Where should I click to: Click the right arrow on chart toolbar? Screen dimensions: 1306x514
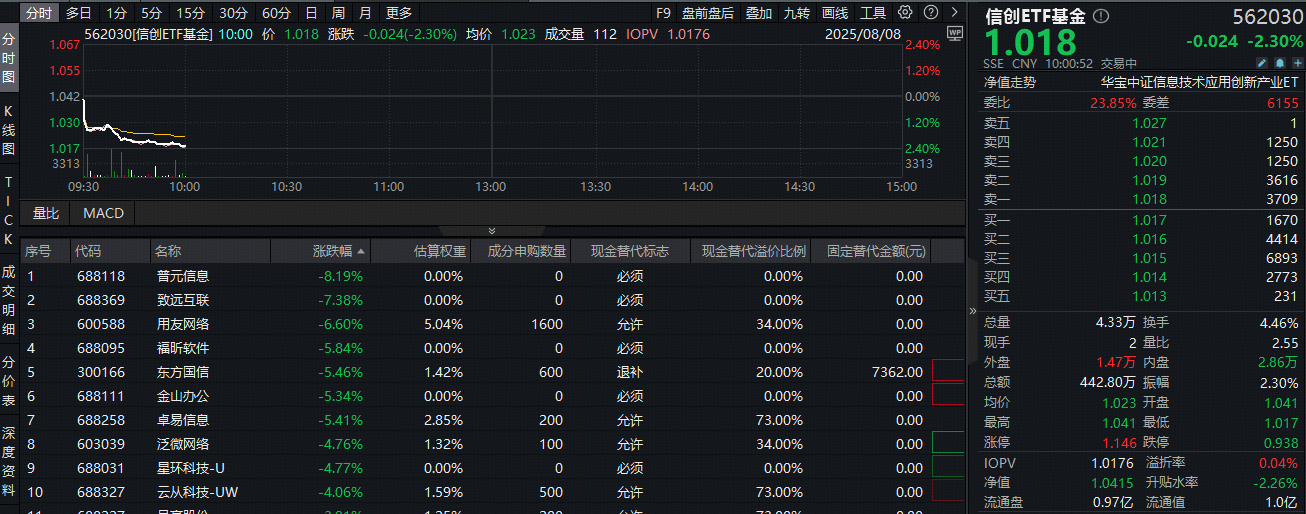[954, 13]
